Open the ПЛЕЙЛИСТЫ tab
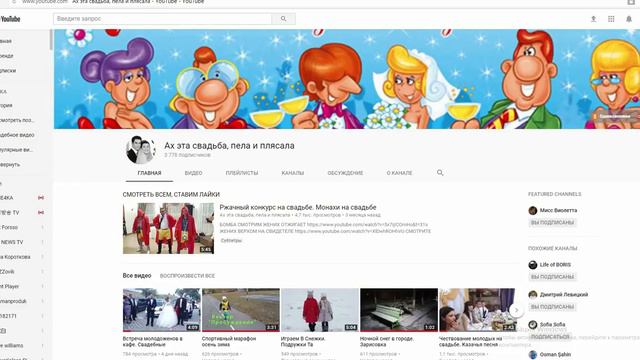This screenshot has height=360, width=640. point(242,173)
